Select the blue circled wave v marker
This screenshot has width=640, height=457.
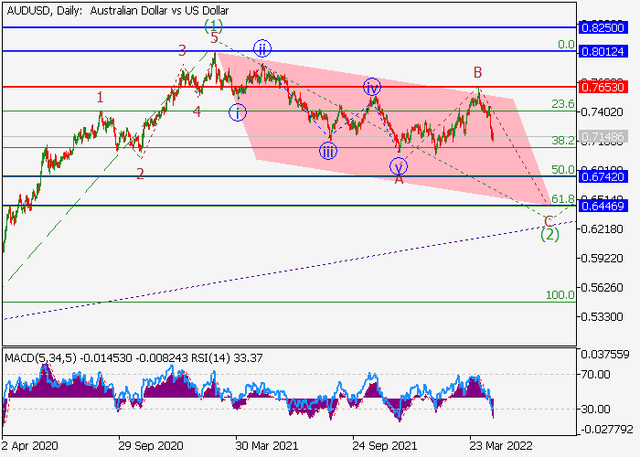pyautogui.click(x=399, y=165)
